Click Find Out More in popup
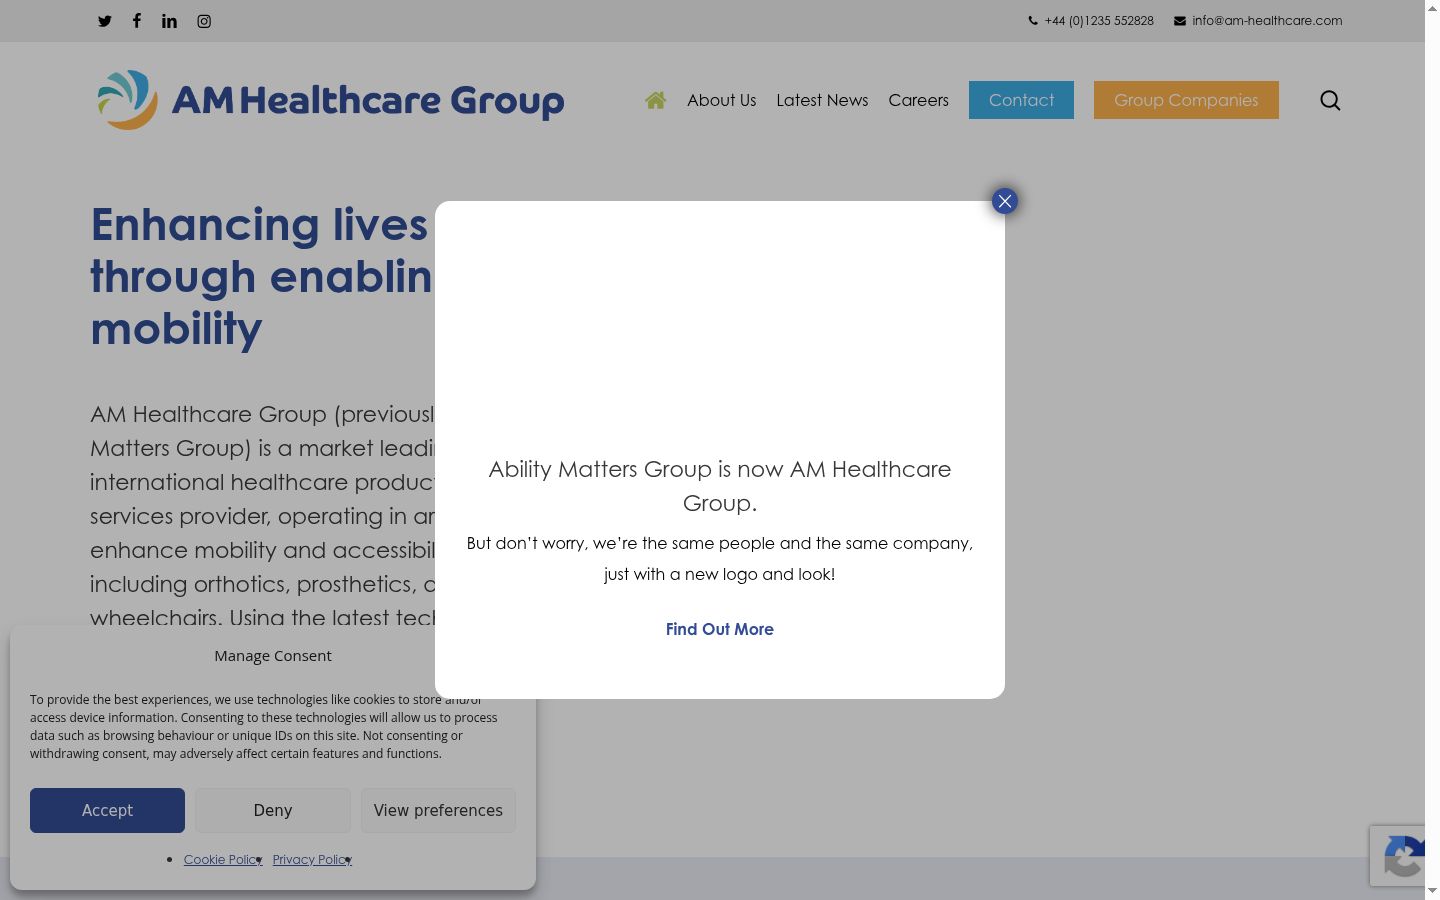 [x=720, y=629]
